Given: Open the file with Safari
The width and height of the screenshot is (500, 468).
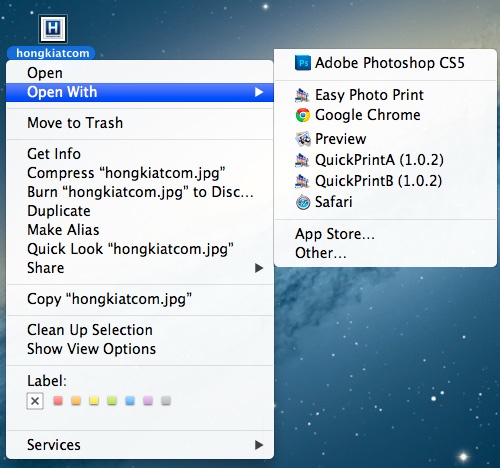Looking at the screenshot, I should [x=385, y=202].
